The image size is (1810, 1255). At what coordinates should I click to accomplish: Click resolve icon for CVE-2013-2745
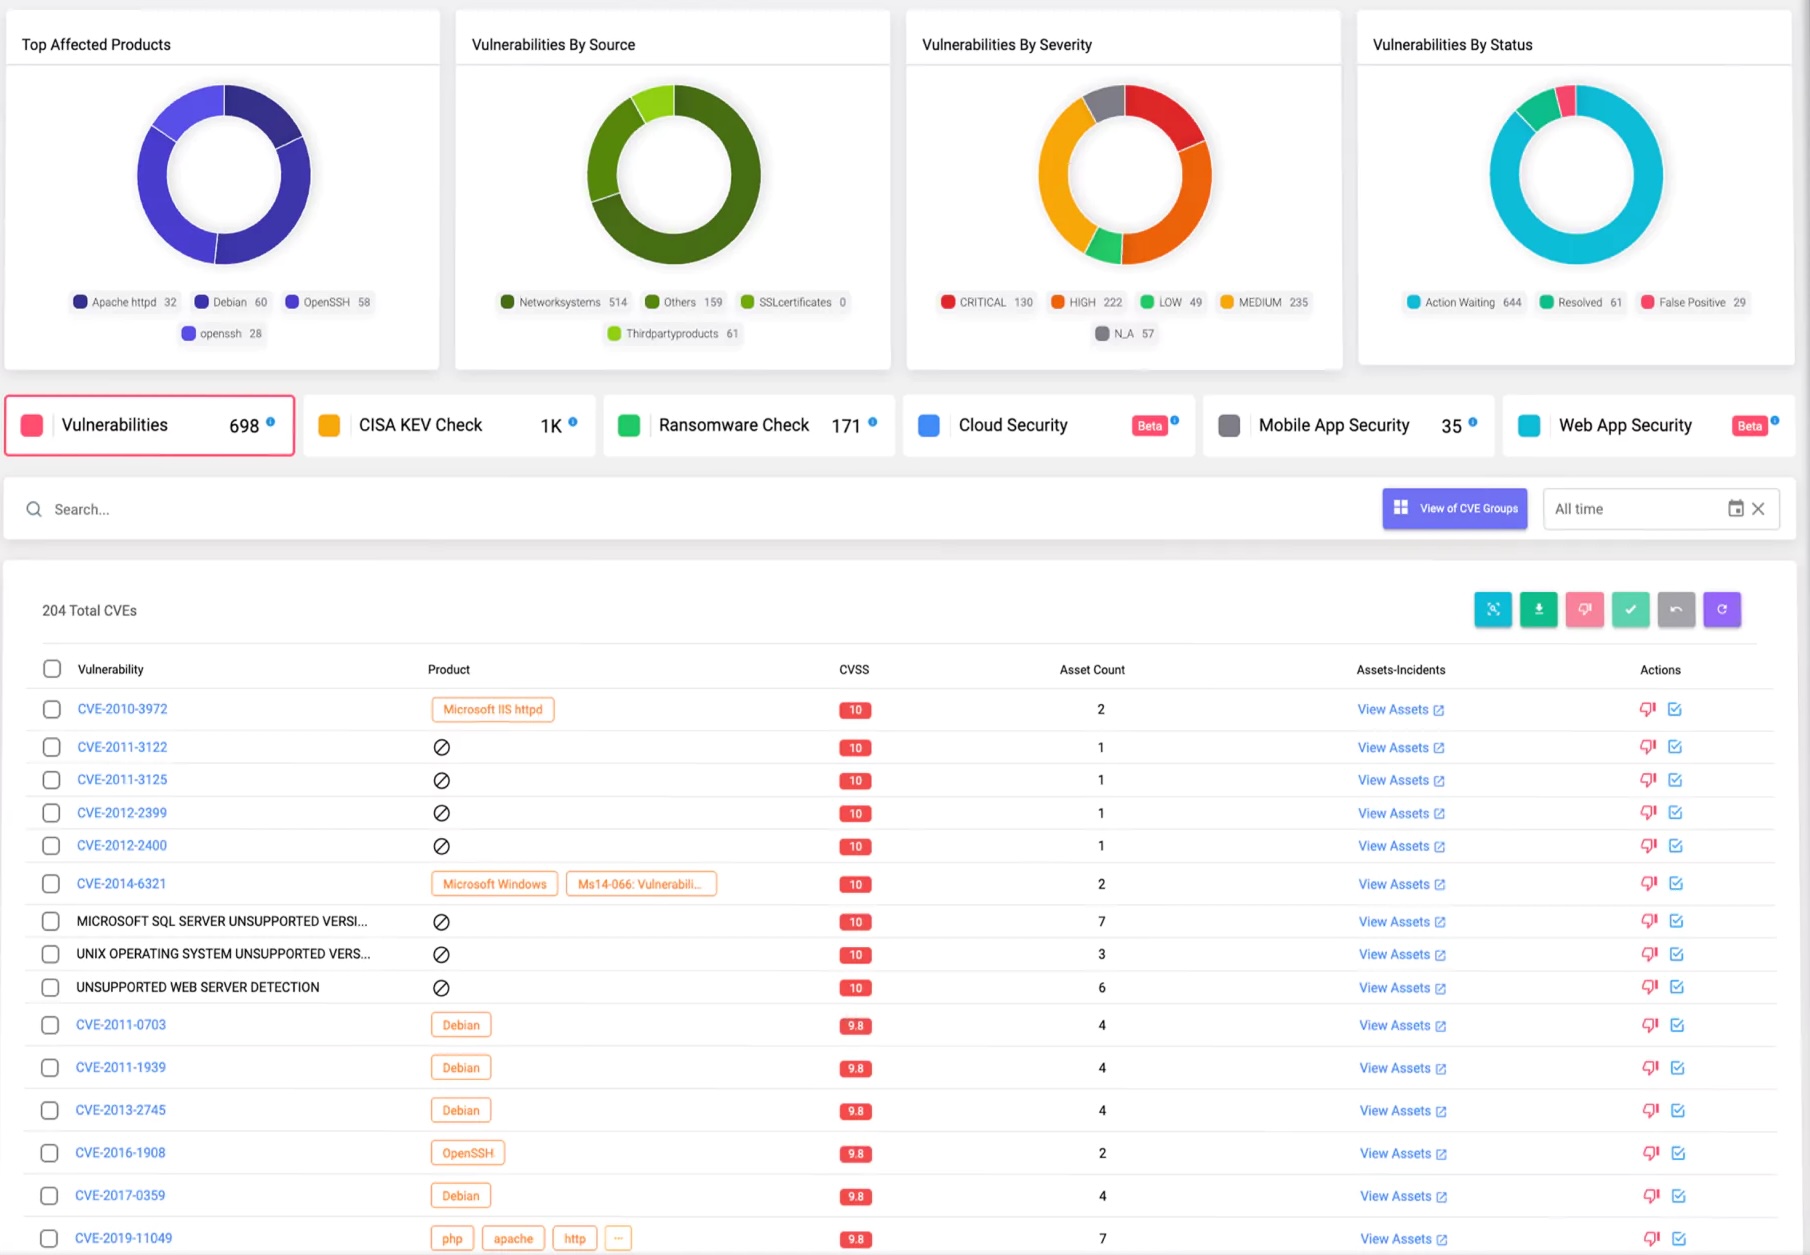point(1678,1110)
